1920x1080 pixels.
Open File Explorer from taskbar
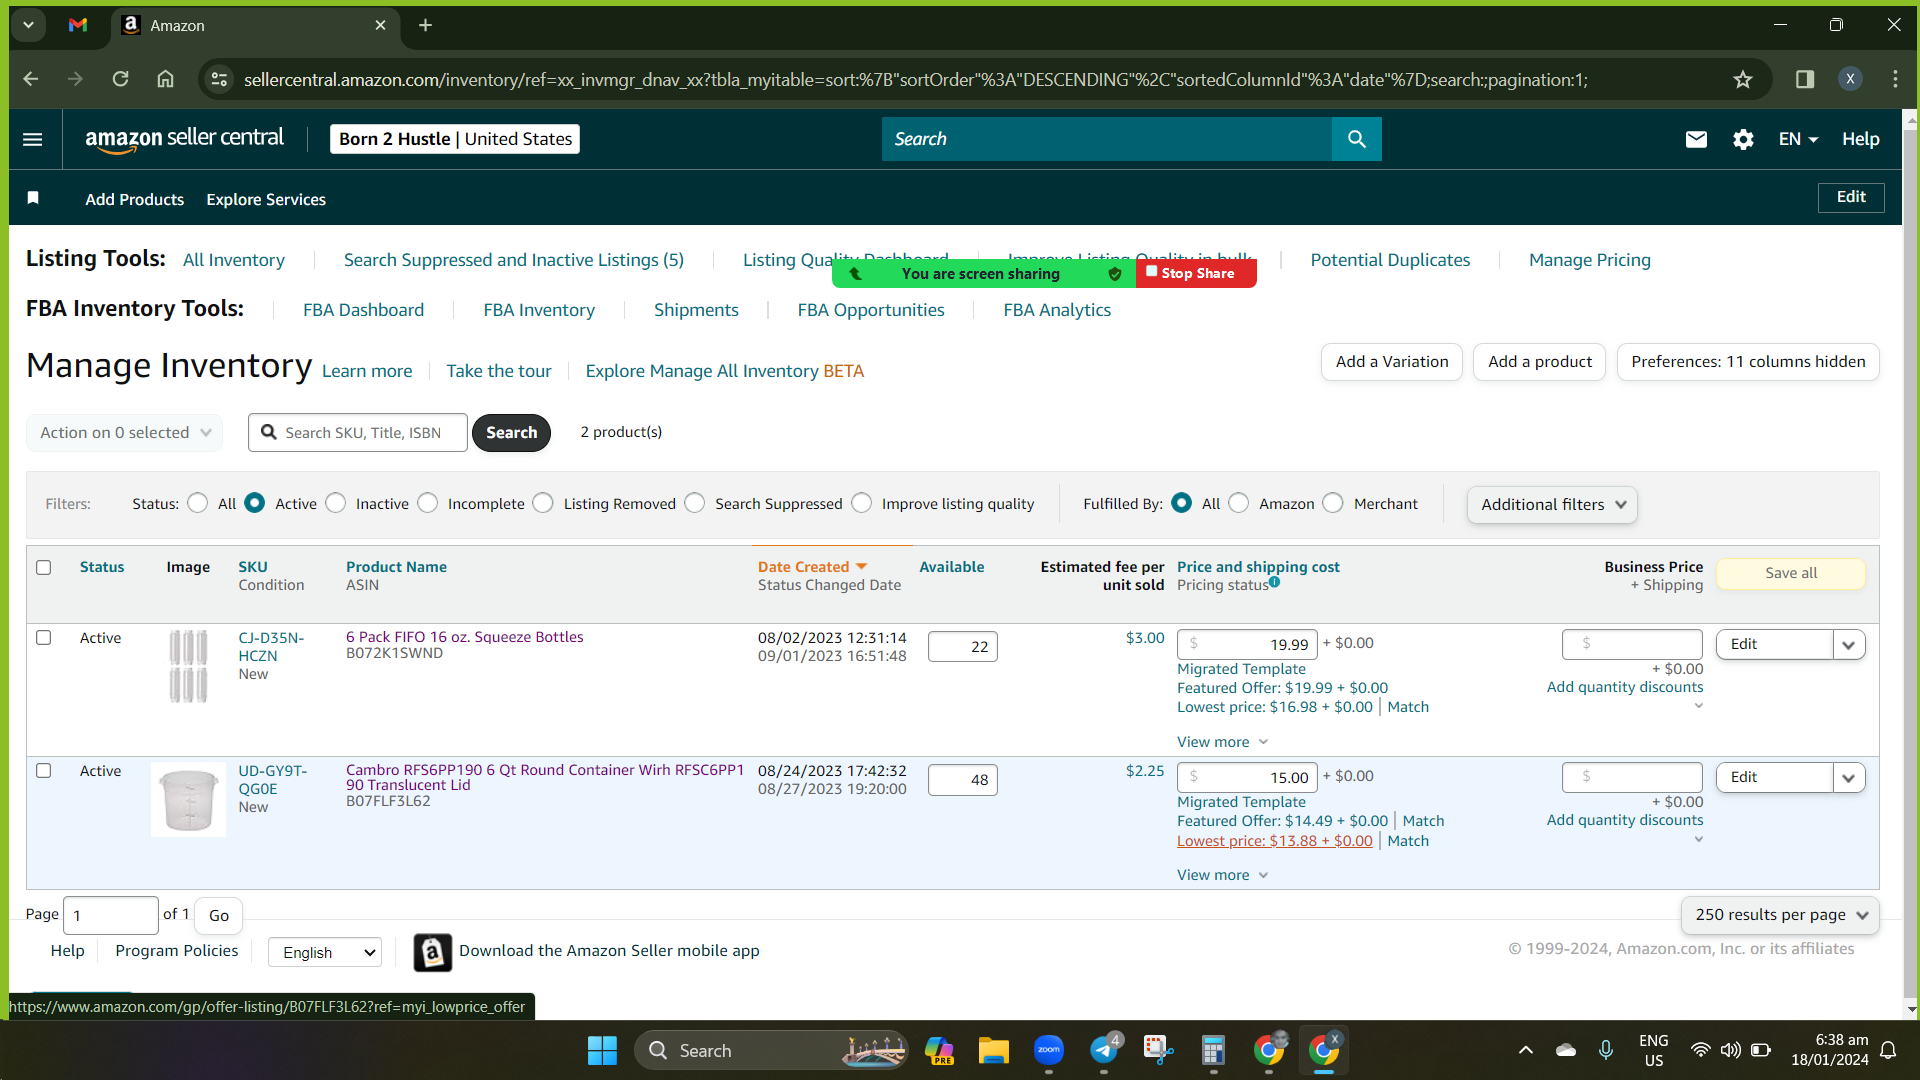click(993, 1050)
